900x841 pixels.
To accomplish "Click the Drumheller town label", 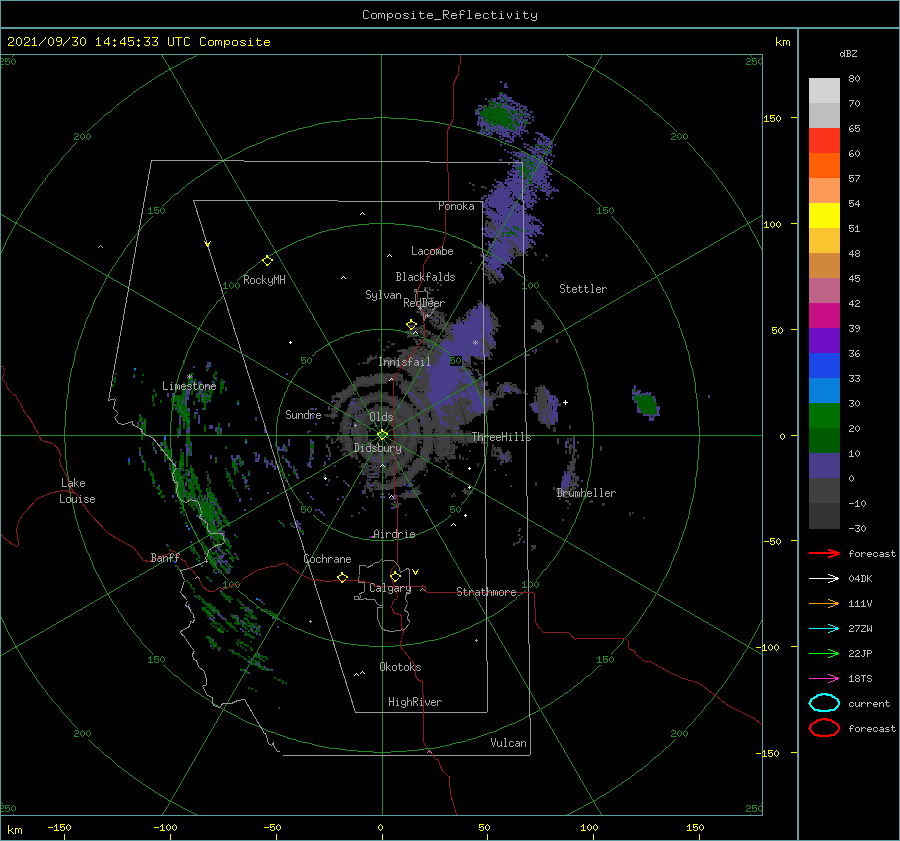I will pos(586,493).
